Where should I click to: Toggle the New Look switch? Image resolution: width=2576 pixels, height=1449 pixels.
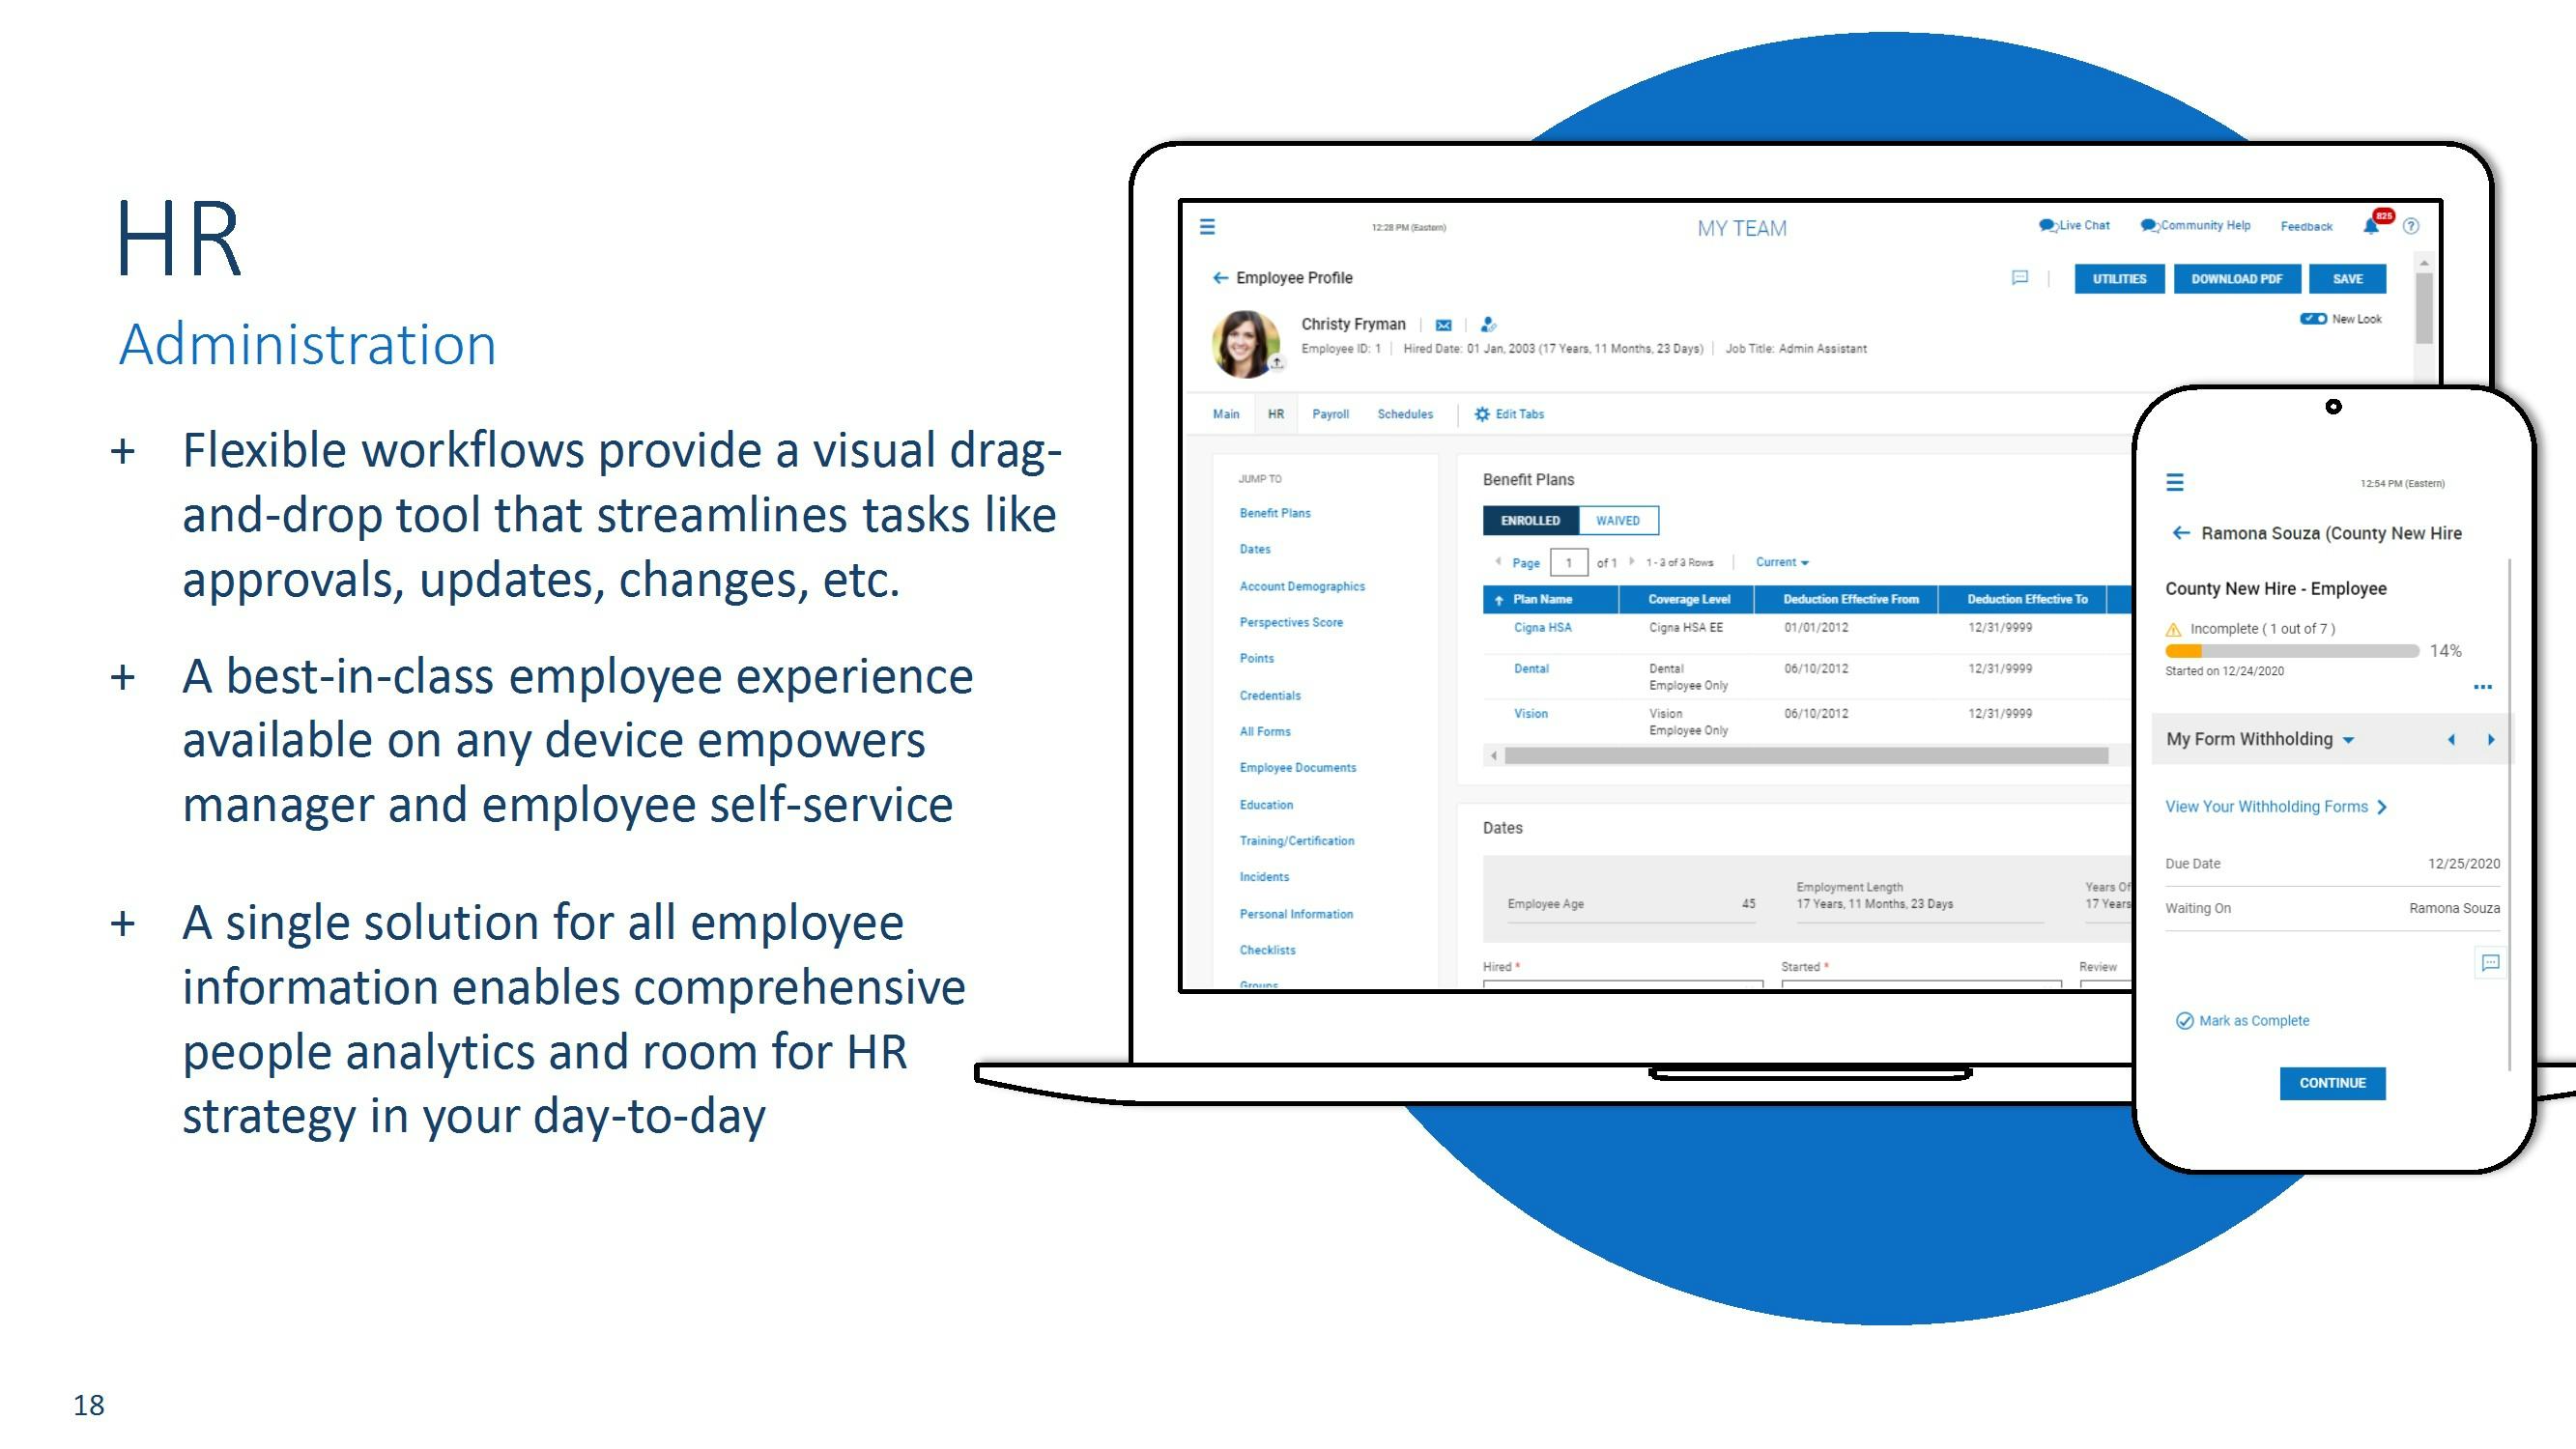2313,318
